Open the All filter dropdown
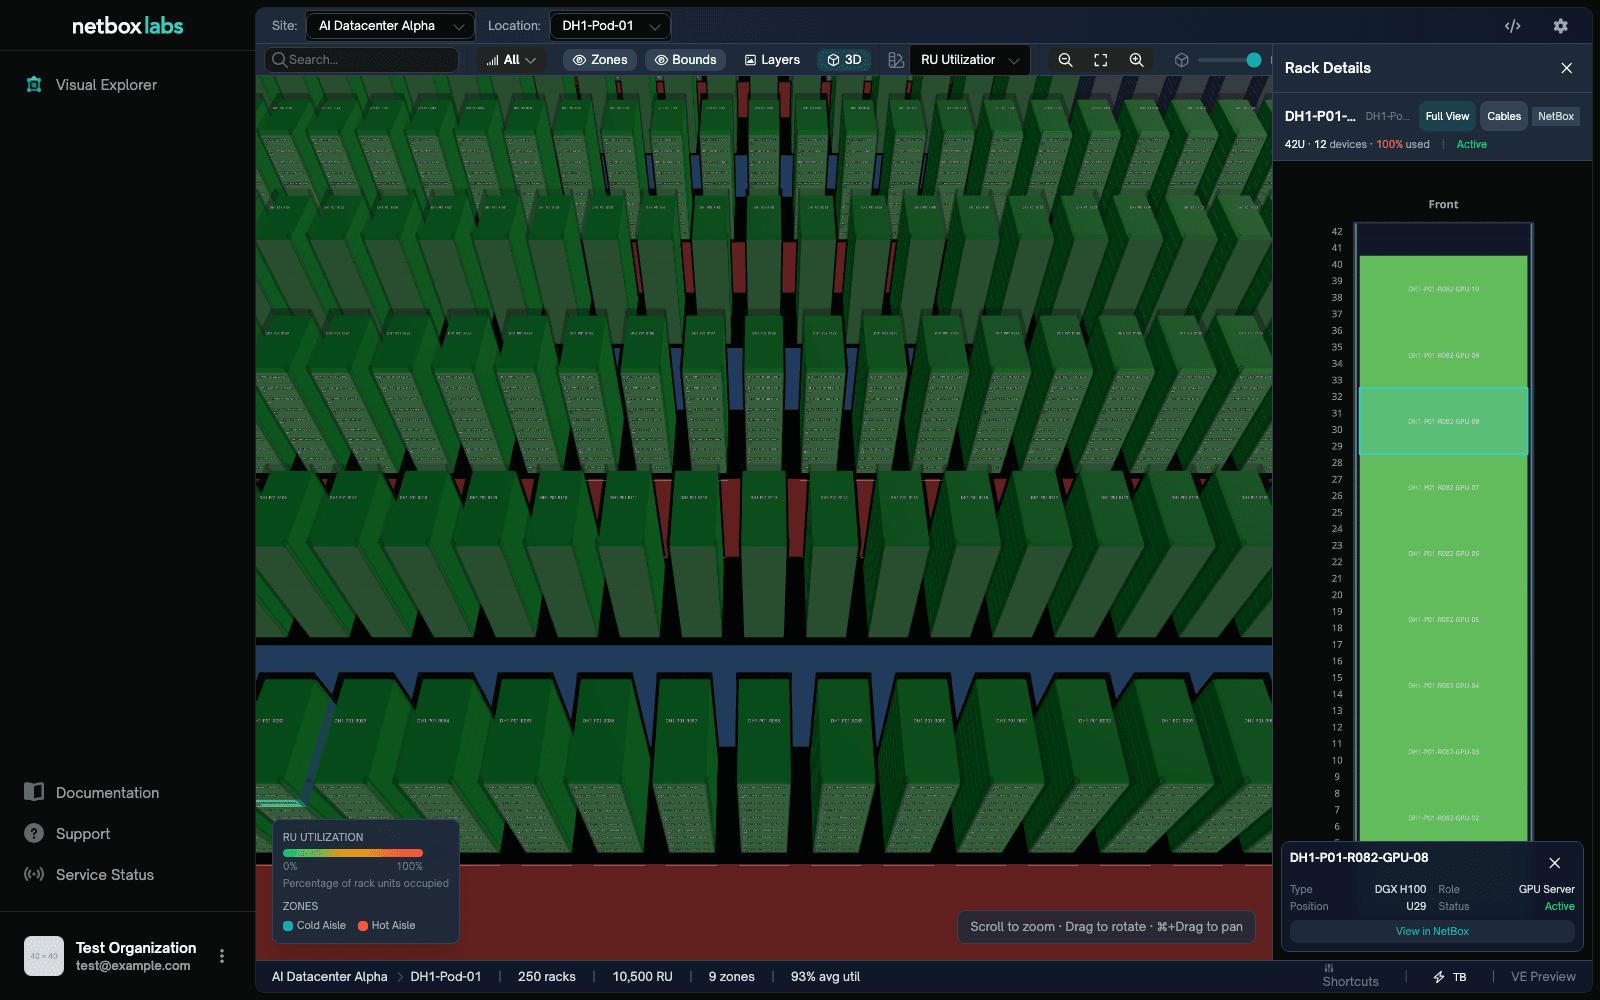The width and height of the screenshot is (1600, 1000). point(511,60)
